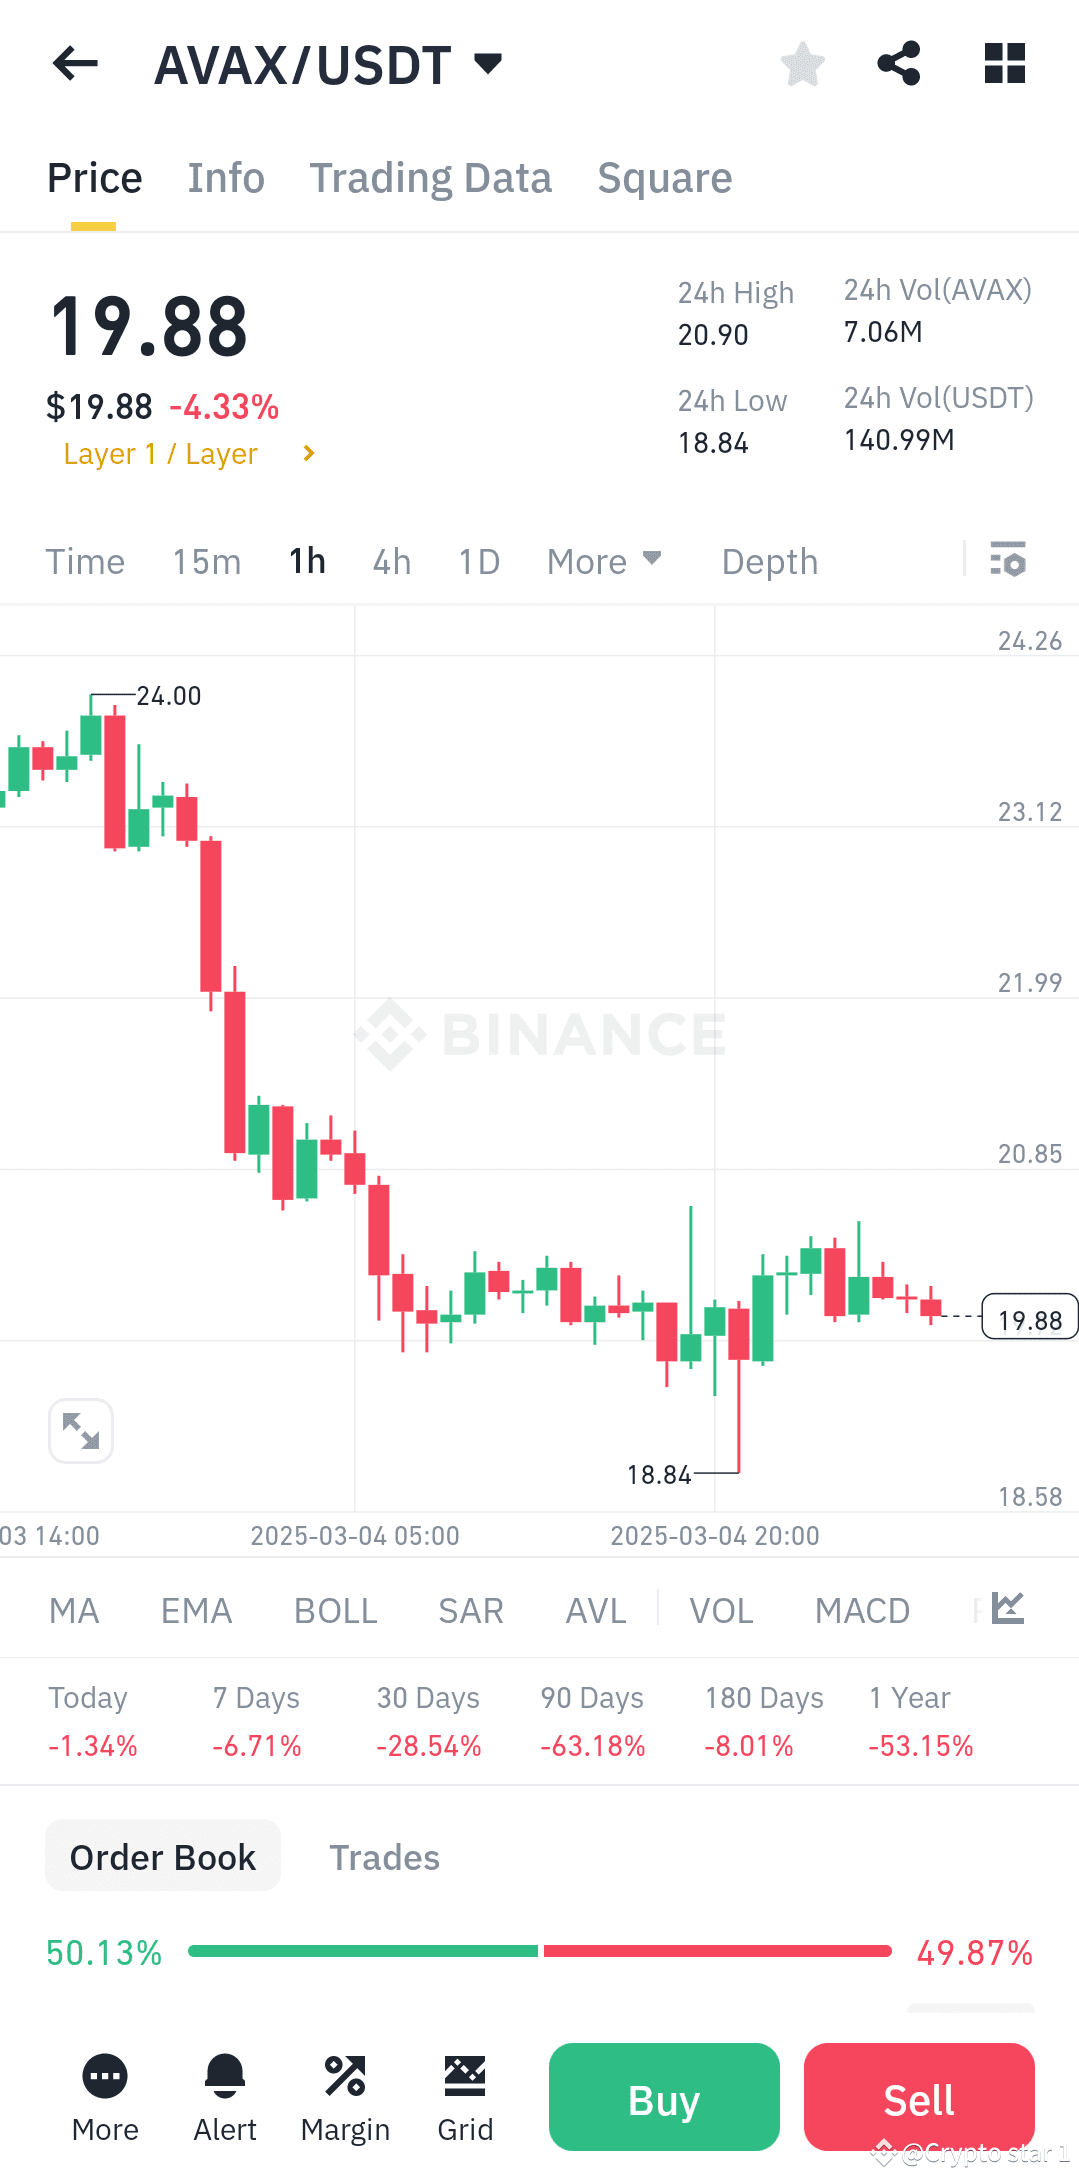The image size is (1079, 2176).
Task: Switch to the Trading Data tab
Action: [431, 177]
